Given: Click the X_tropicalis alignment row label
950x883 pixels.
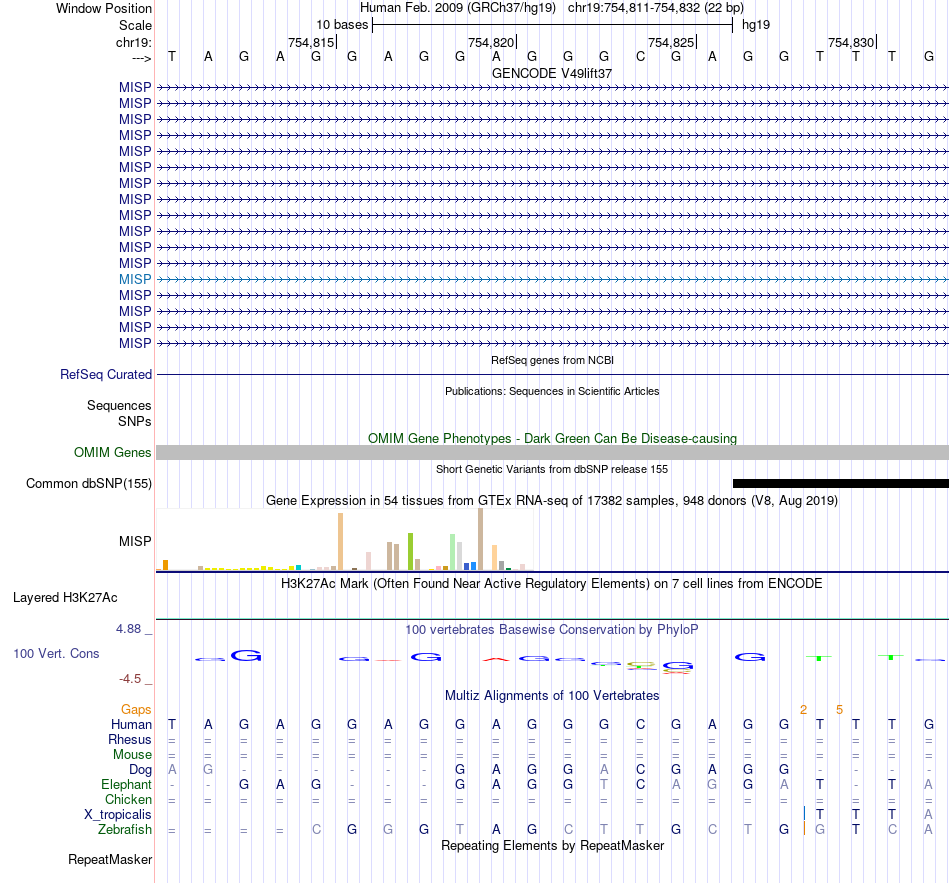Looking at the screenshot, I should tap(118, 815).
